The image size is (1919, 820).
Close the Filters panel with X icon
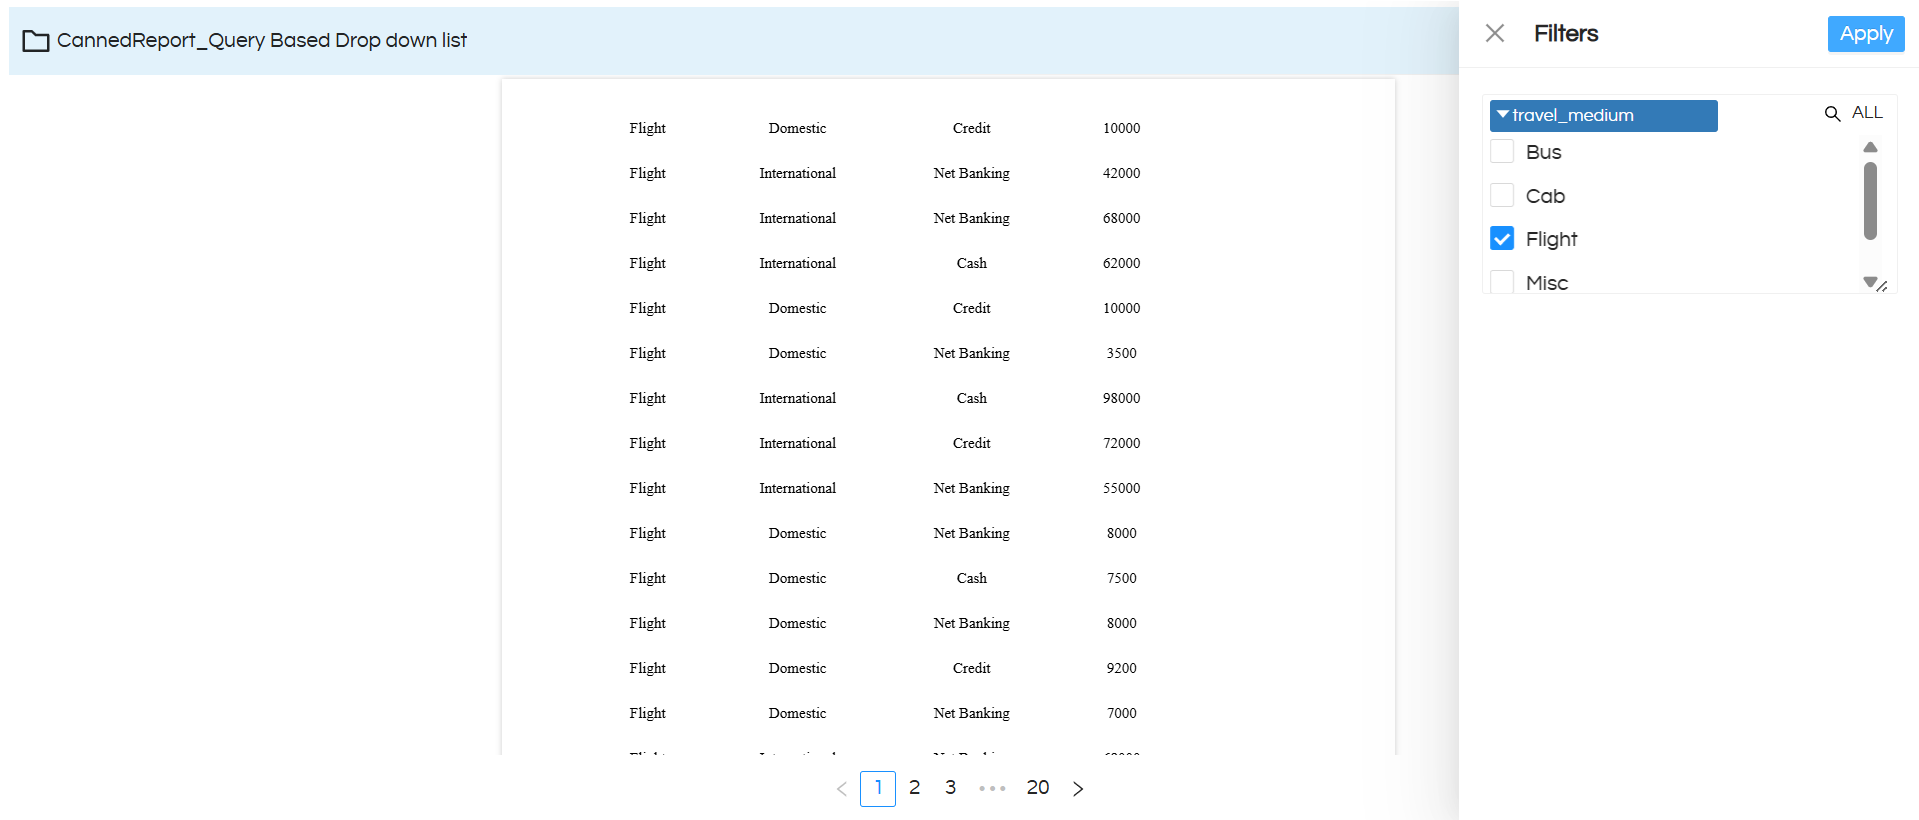click(1494, 33)
